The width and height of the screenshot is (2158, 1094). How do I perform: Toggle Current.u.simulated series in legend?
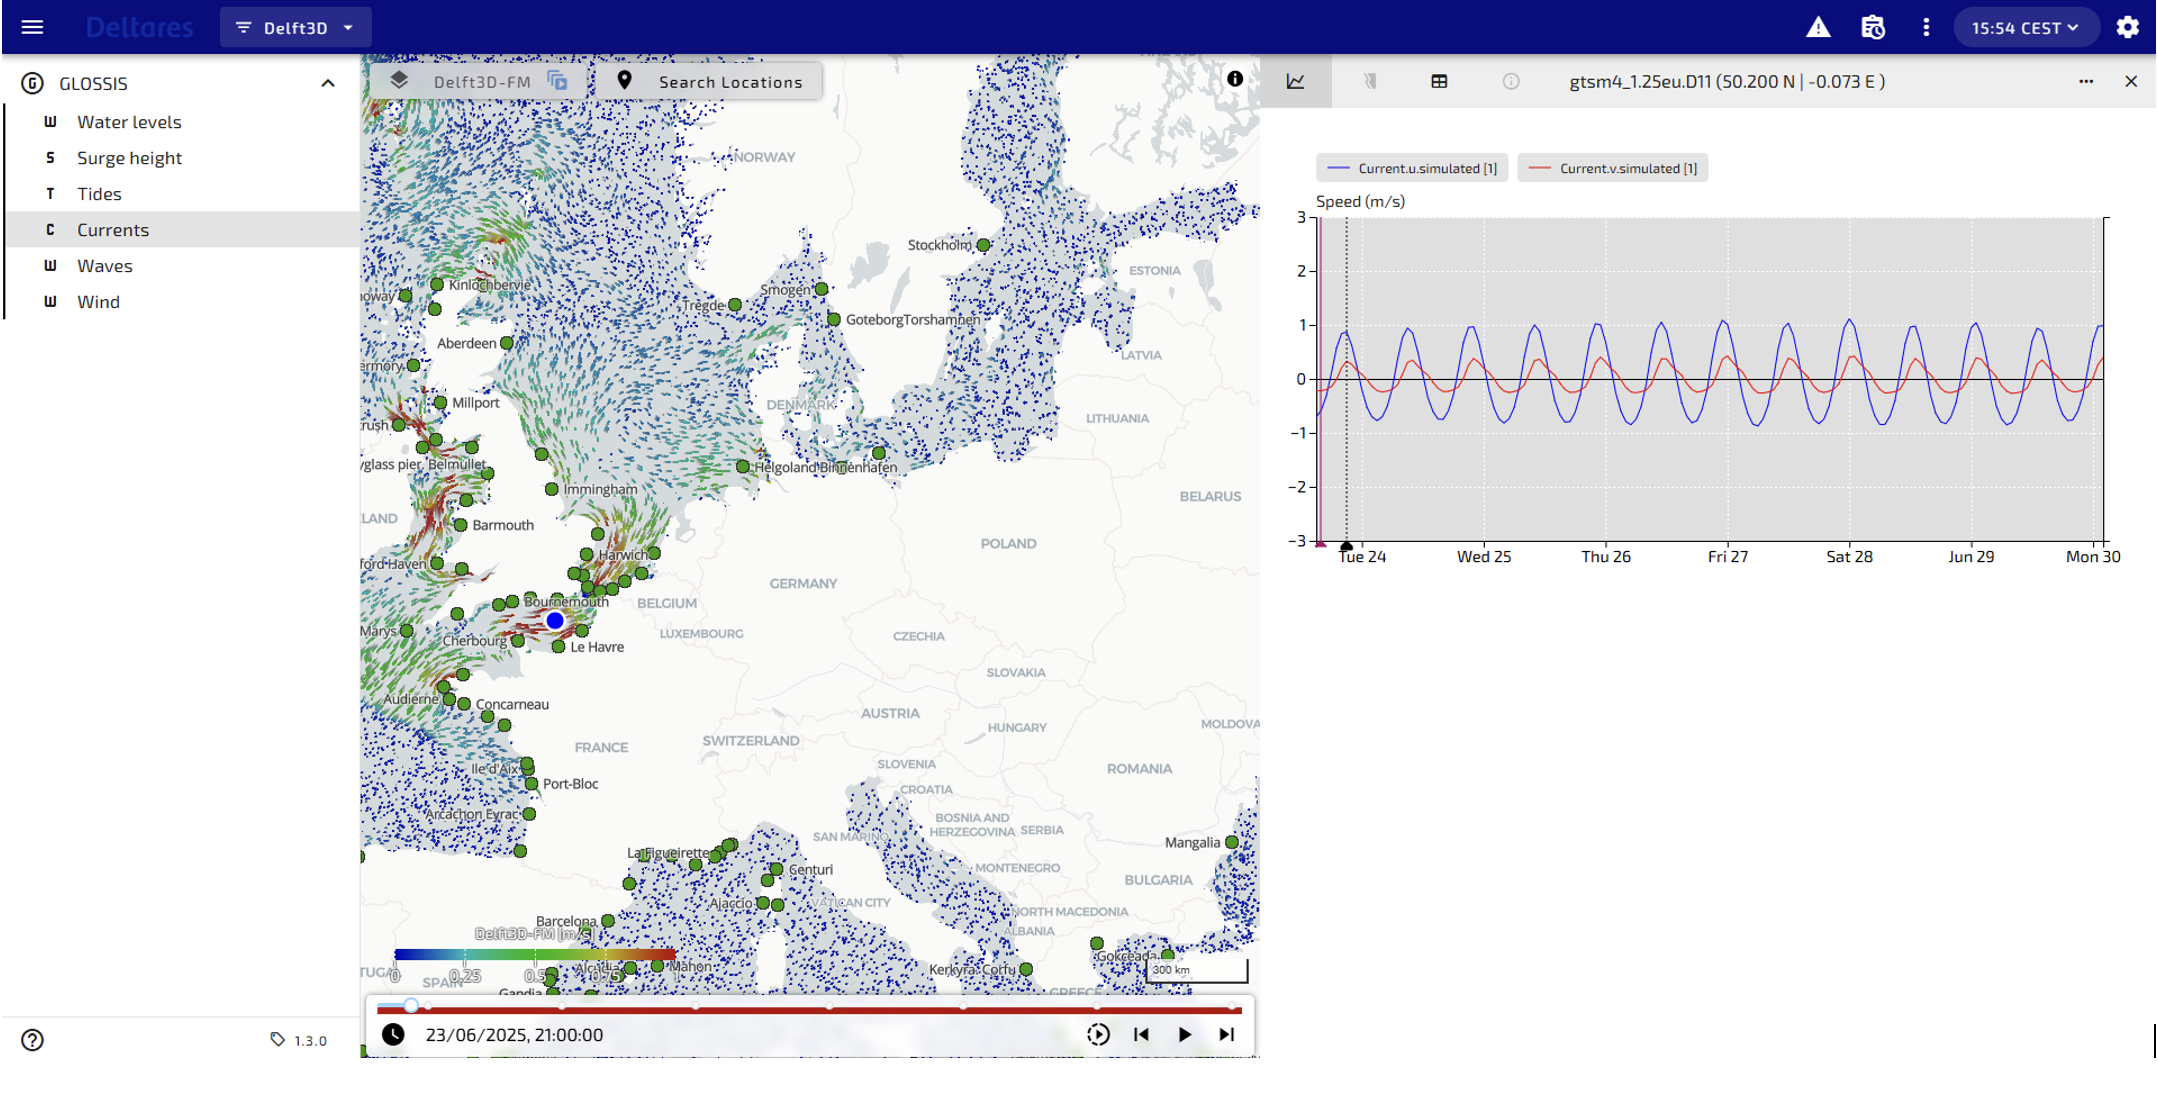pyautogui.click(x=1411, y=168)
